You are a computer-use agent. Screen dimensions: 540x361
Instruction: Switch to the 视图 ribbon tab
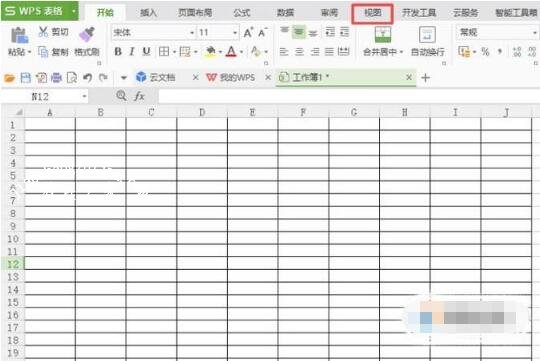click(x=373, y=13)
